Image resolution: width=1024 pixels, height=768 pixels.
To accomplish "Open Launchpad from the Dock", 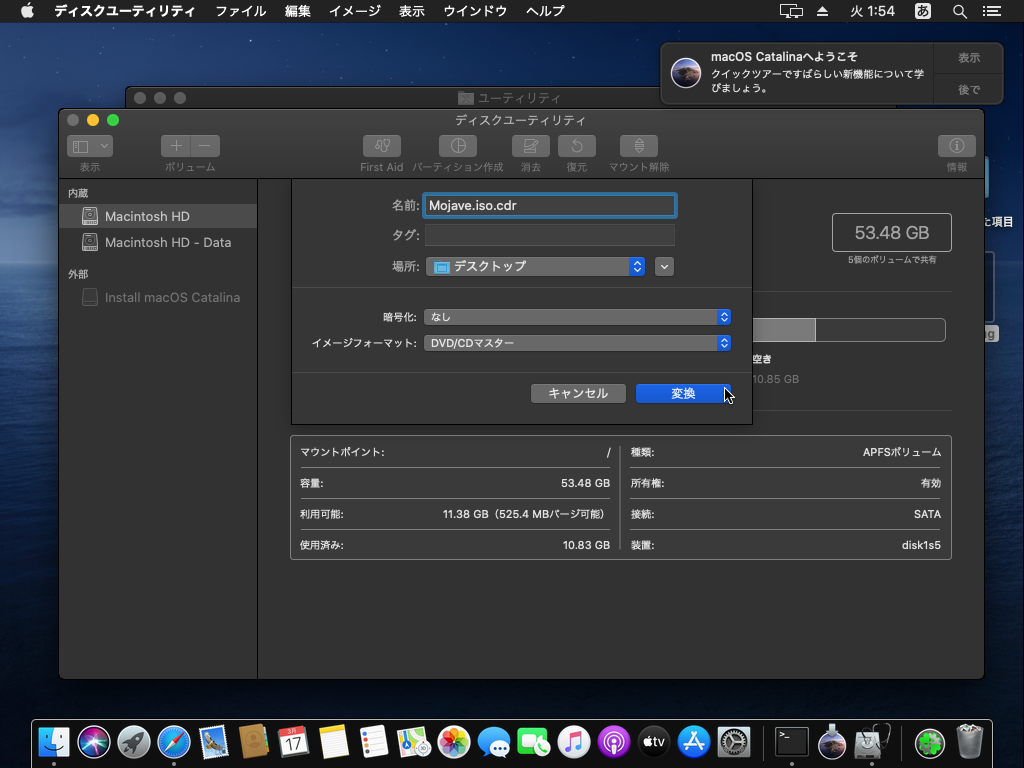I will 134,742.
